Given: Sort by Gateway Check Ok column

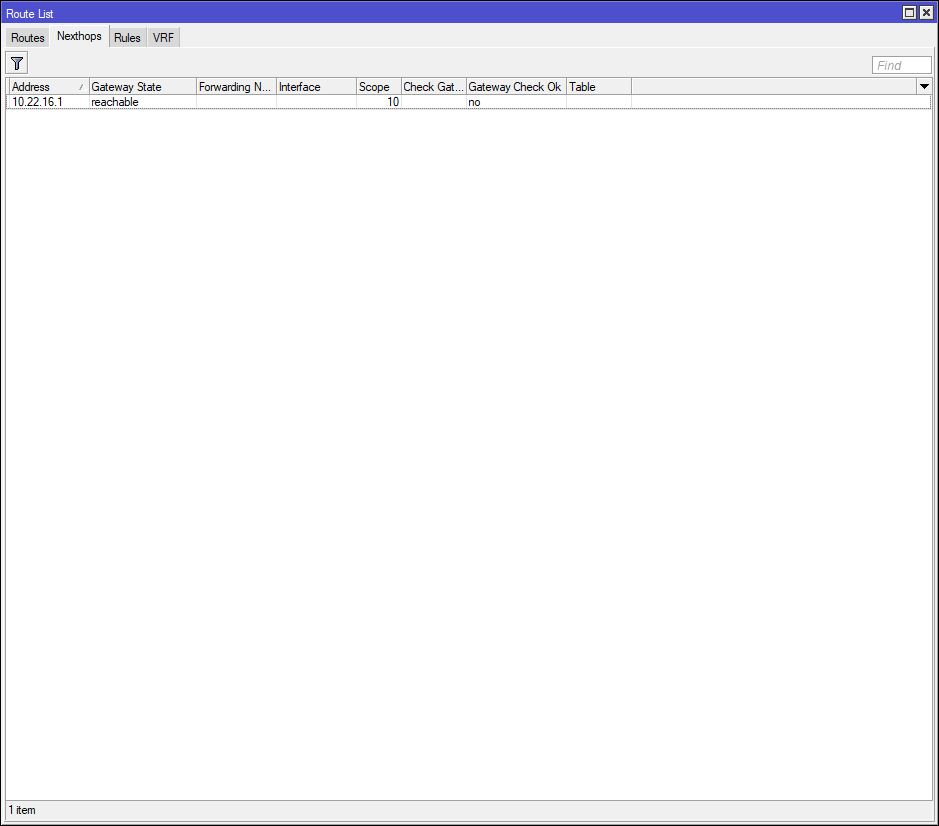Looking at the screenshot, I should click(516, 86).
